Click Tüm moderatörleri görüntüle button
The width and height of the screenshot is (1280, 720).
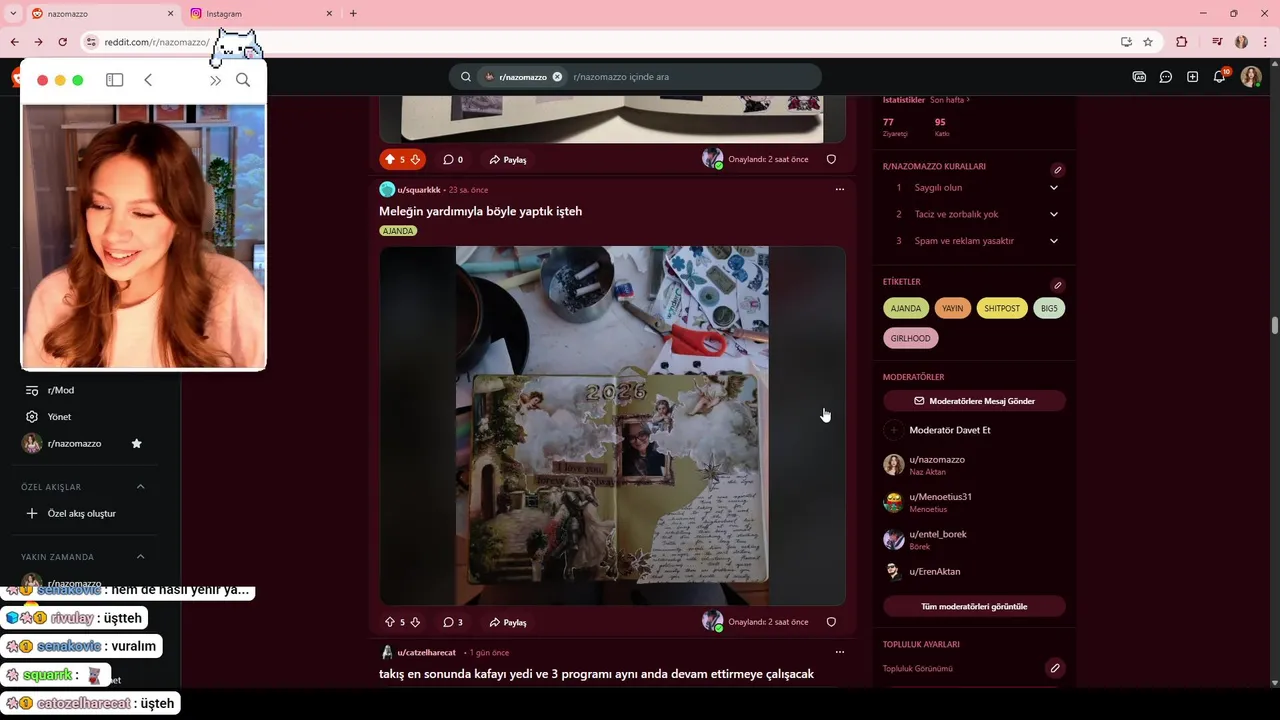[x=974, y=606]
